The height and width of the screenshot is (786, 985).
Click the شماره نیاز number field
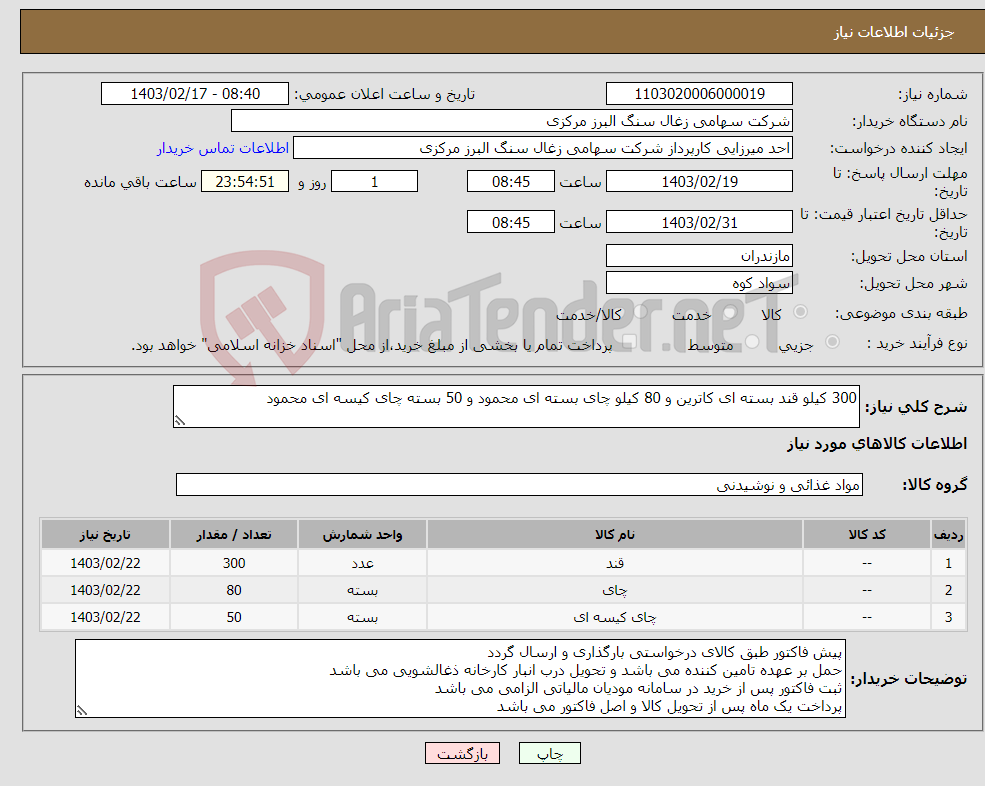tap(699, 94)
